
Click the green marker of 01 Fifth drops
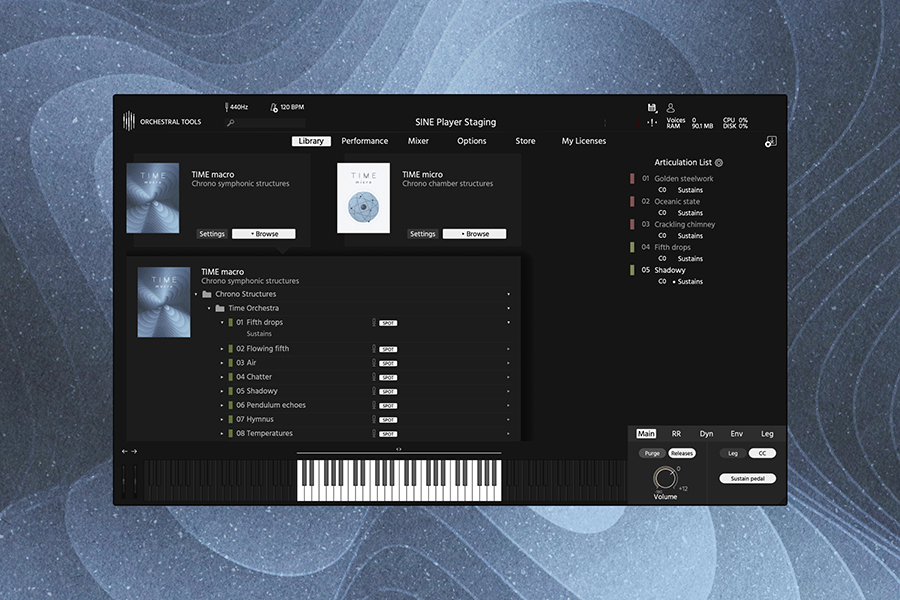click(231, 323)
